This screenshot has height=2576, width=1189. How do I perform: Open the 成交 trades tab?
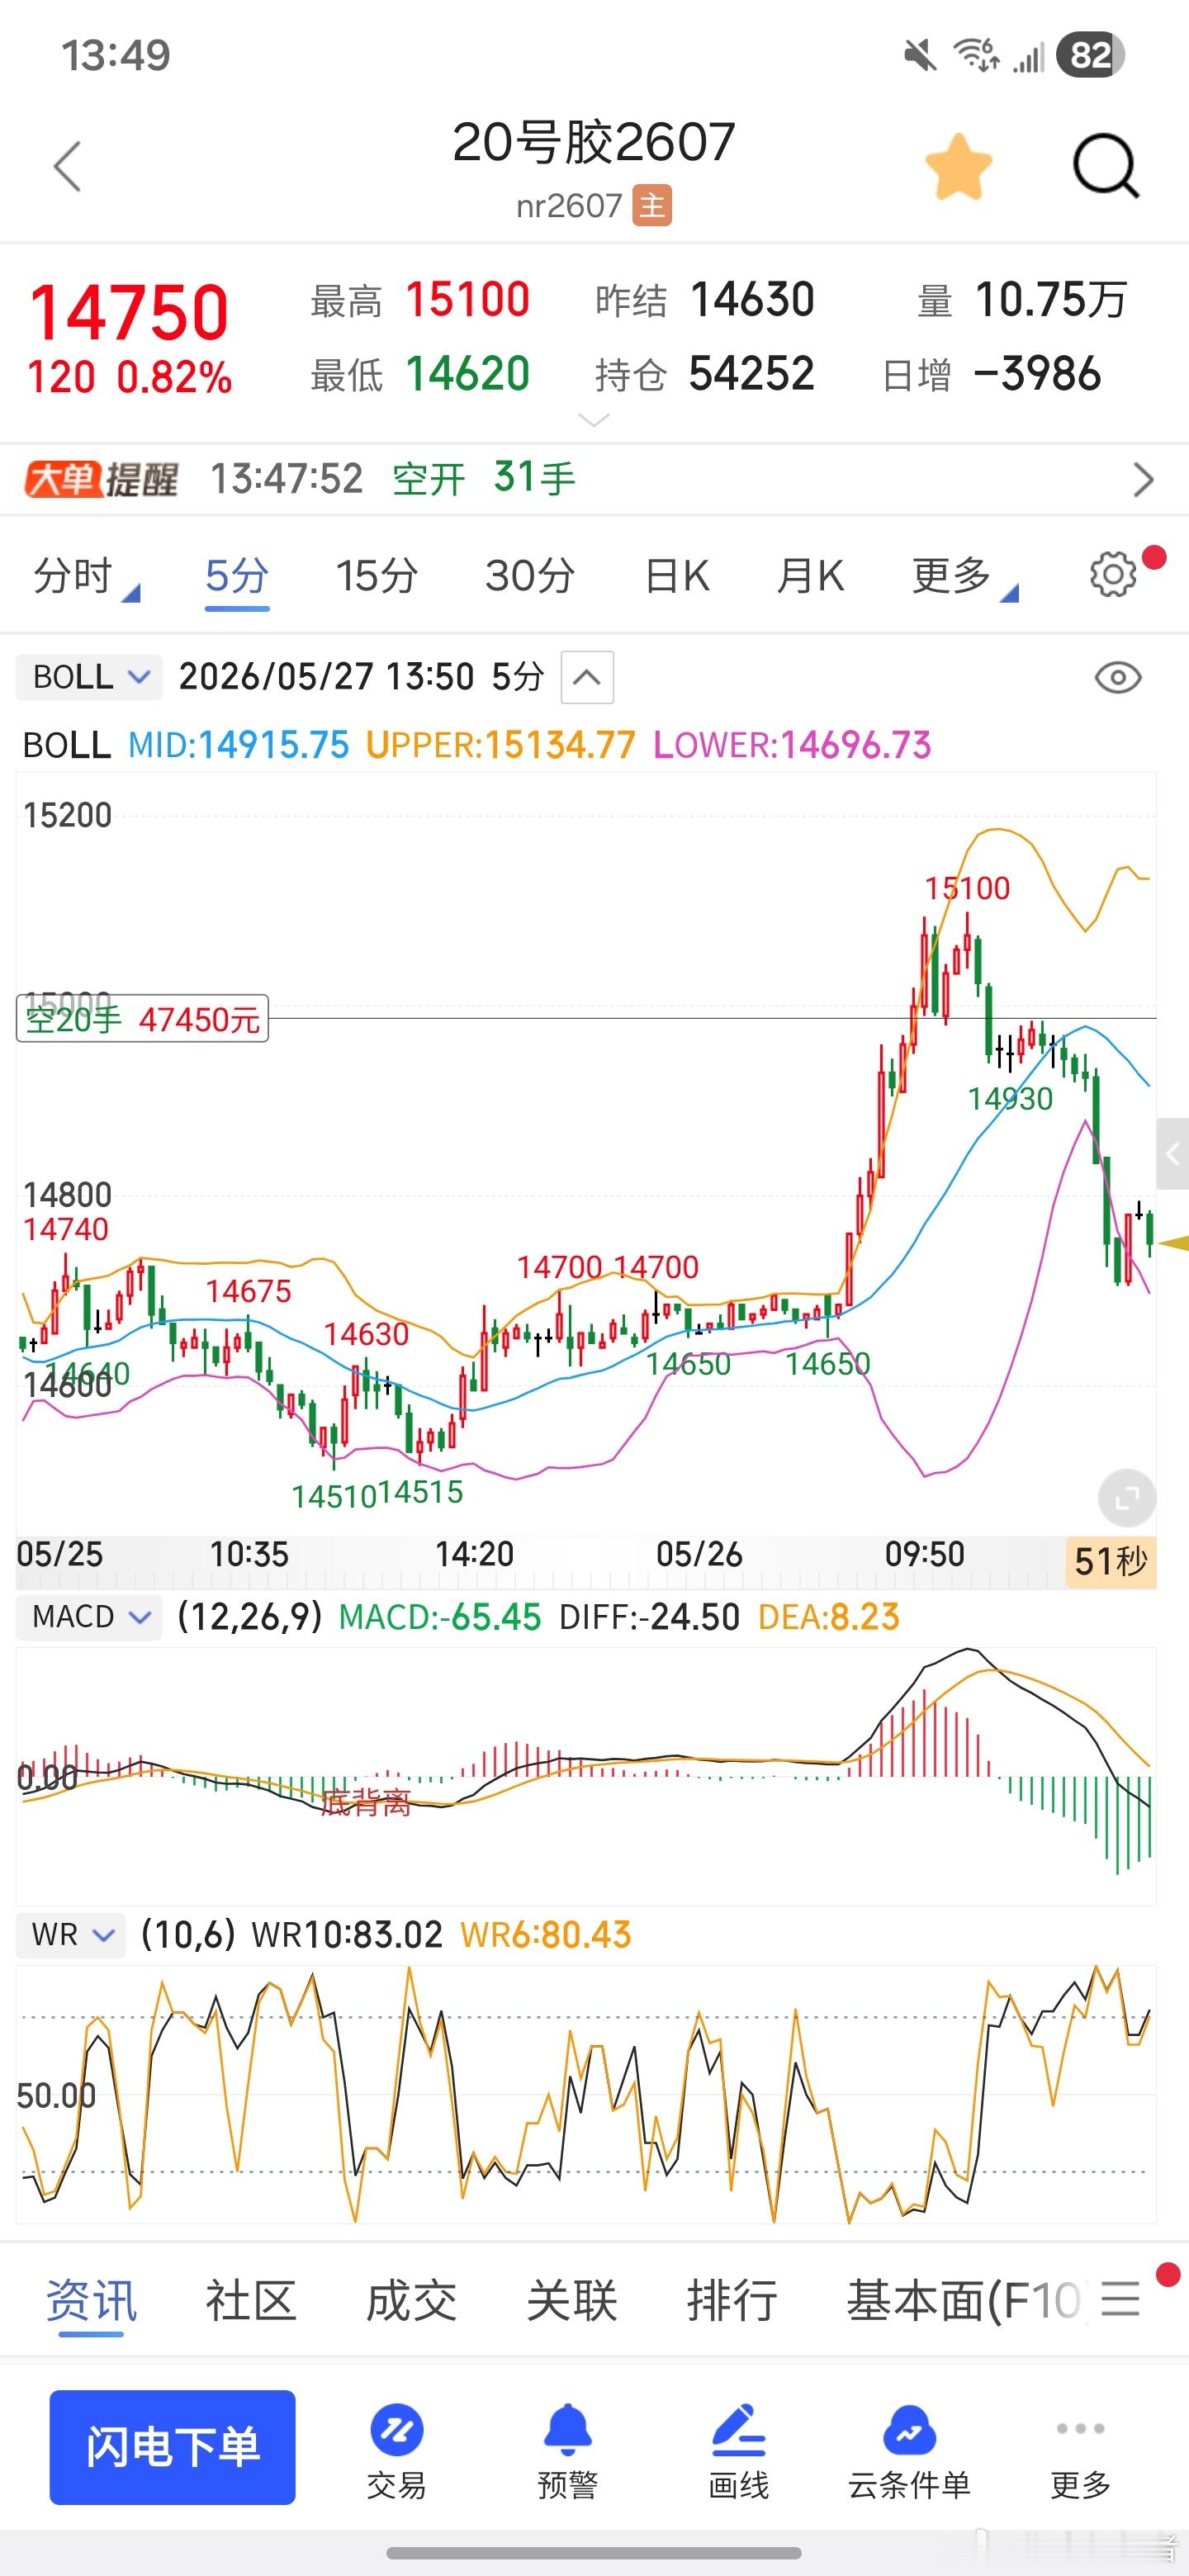click(x=411, y=2301)
